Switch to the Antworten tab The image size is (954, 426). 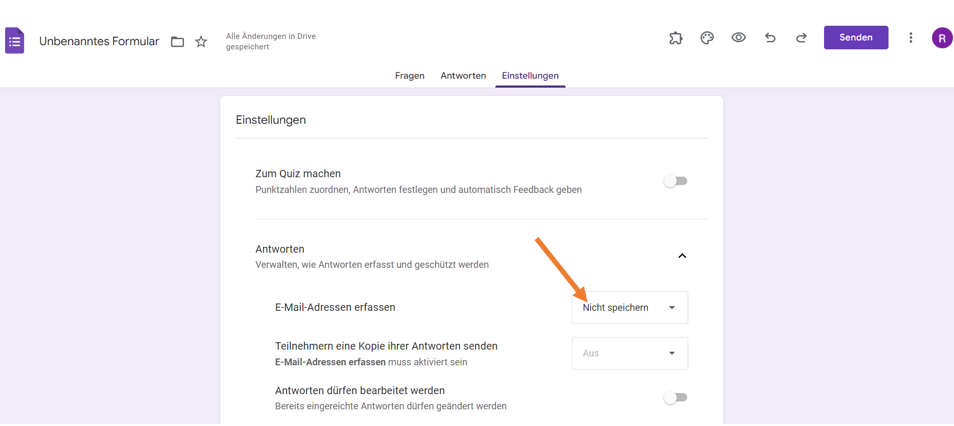(463, 76)
